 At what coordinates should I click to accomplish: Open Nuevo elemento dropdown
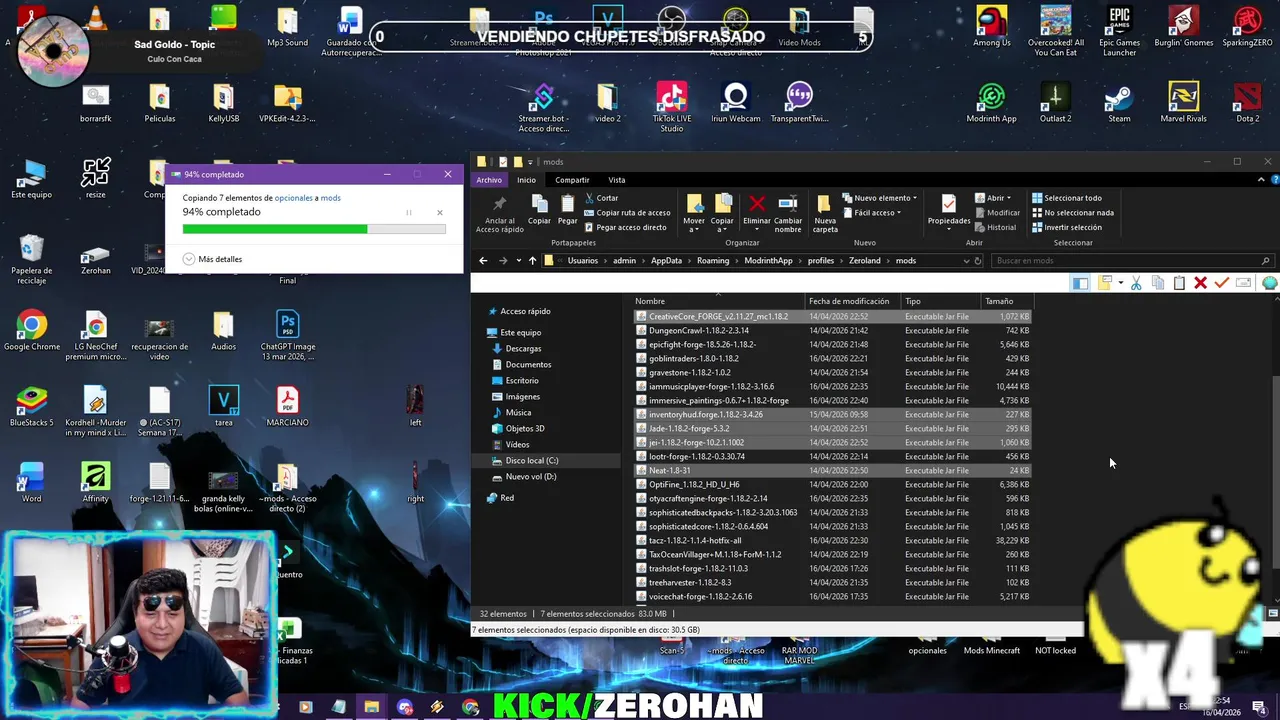pos(881,198)
